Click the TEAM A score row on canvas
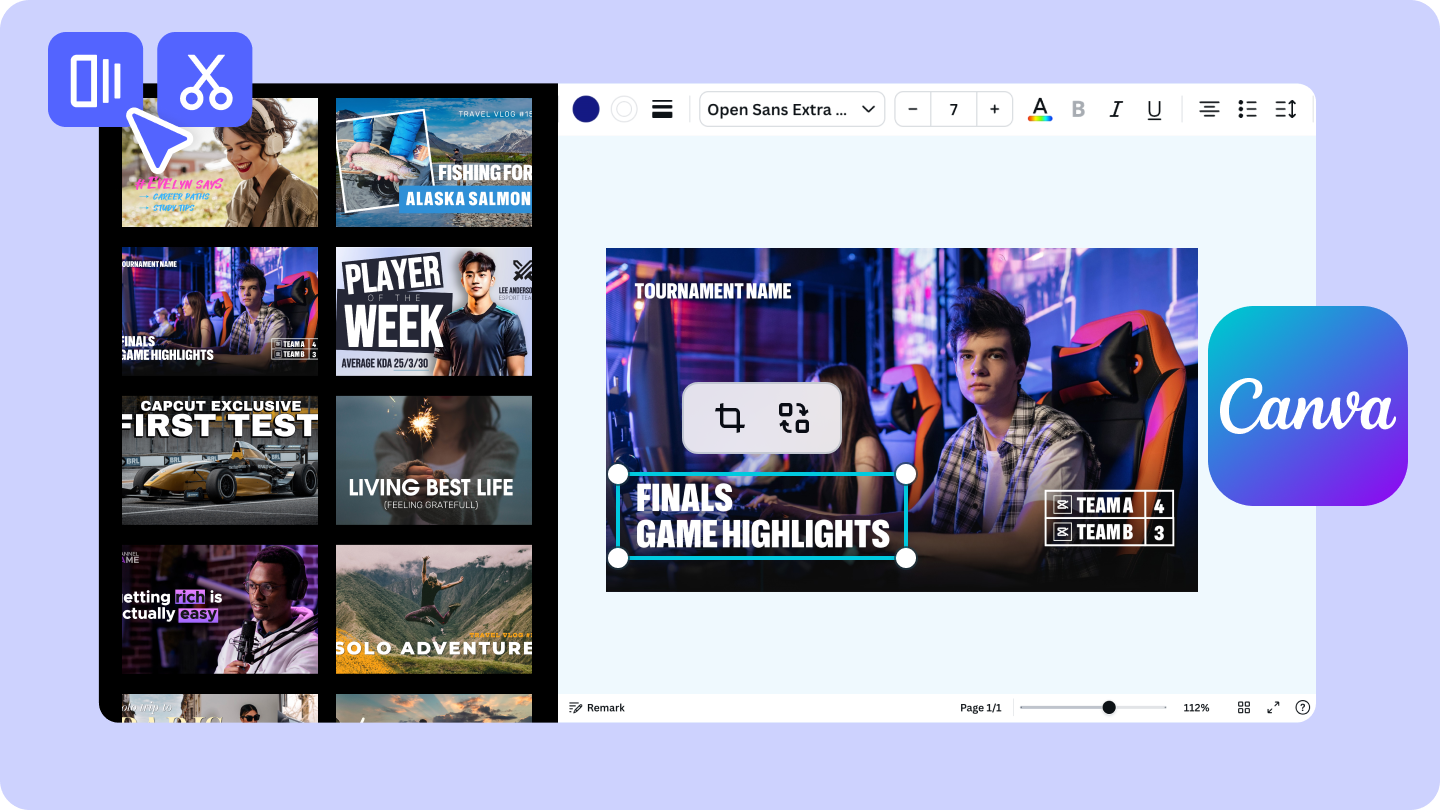The image size is (1440, 810). 1109,505
